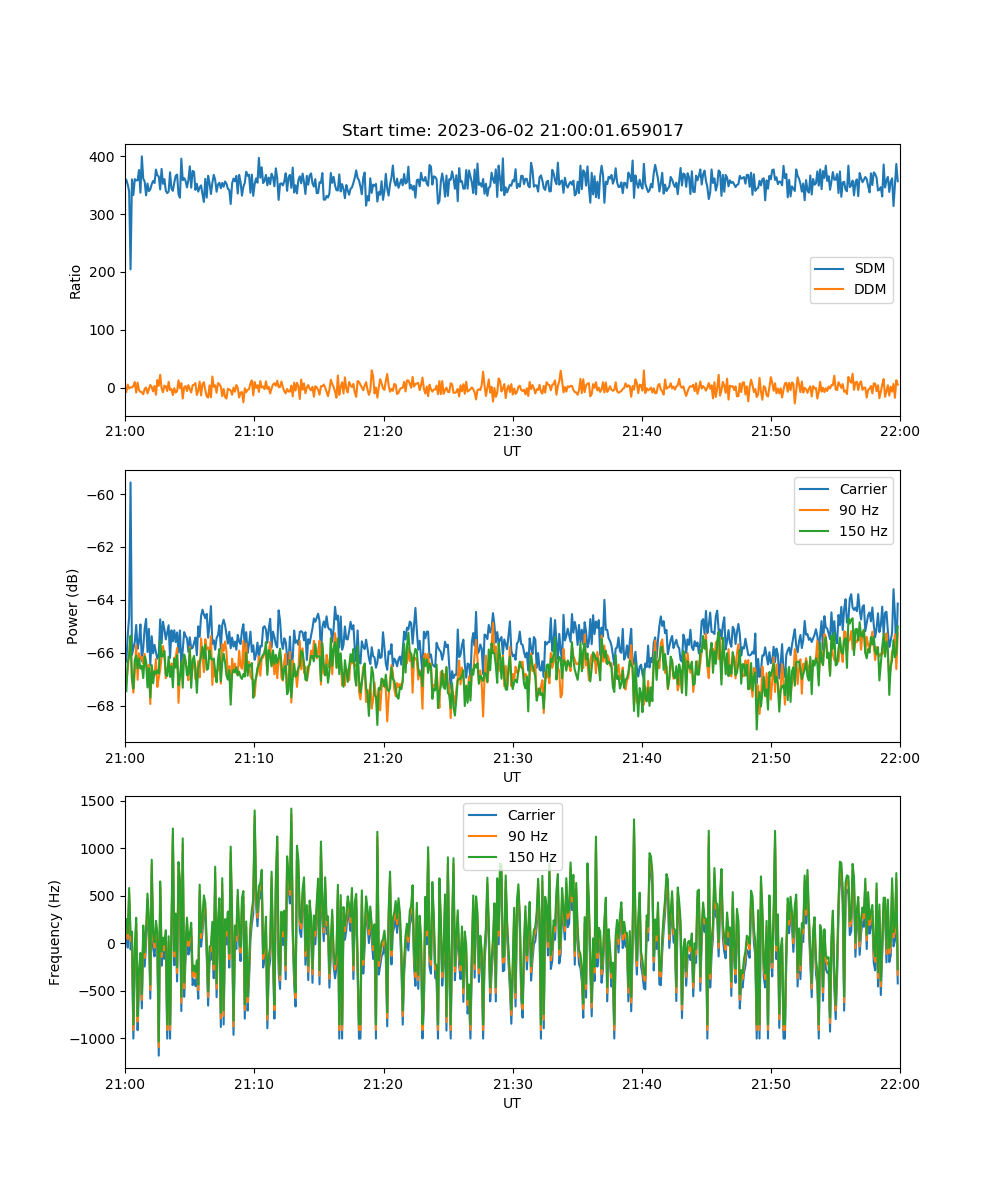Image resolution: width=1000 pixels, height=1200 pixels.
Task: Select Carrier entry in middle plot legend
Action: (x=844, y=489)
